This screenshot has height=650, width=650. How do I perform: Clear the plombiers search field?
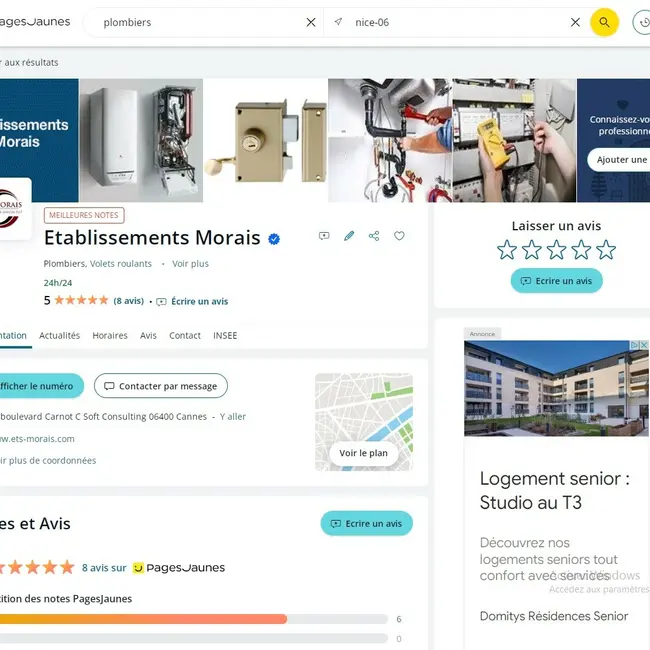311,22
